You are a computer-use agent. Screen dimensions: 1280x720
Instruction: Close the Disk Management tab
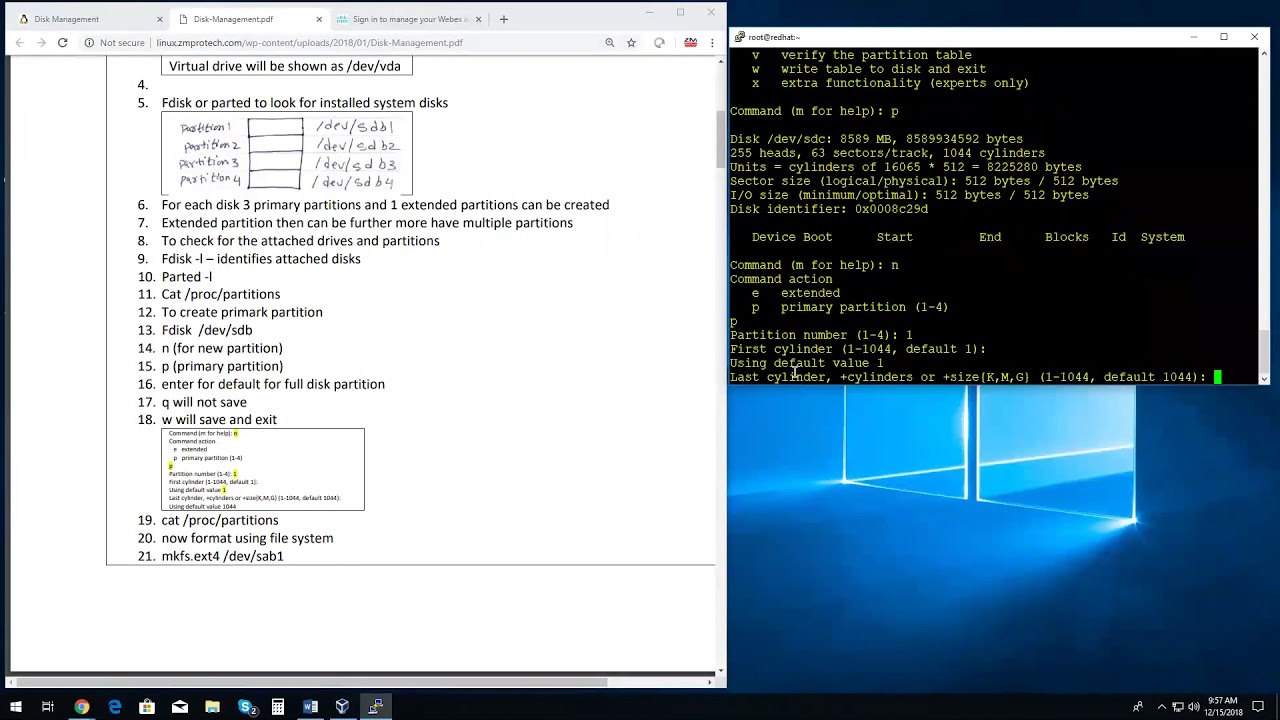point(159,19)
